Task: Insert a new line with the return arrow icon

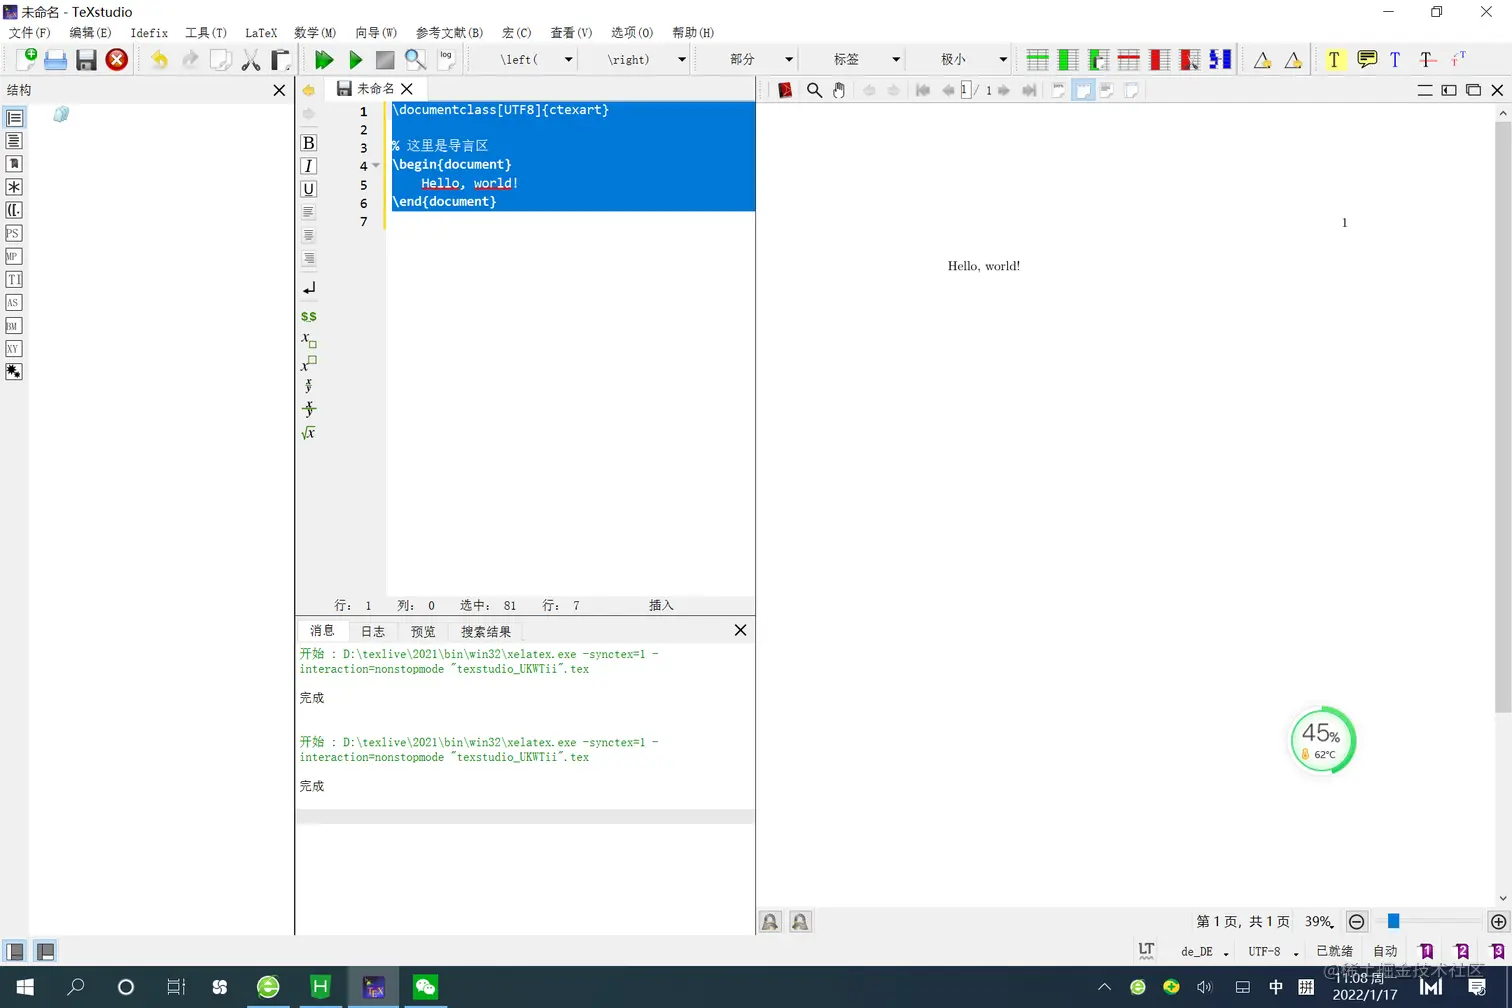Action: click(x=308, y=288)
